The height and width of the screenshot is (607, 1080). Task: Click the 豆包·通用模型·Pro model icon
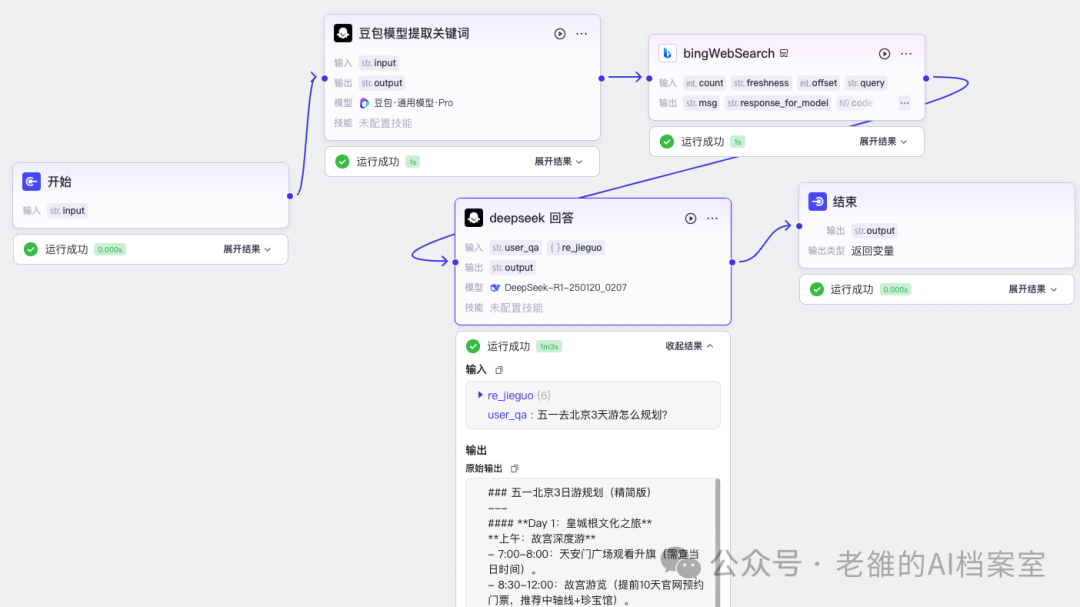click(365, 103)
